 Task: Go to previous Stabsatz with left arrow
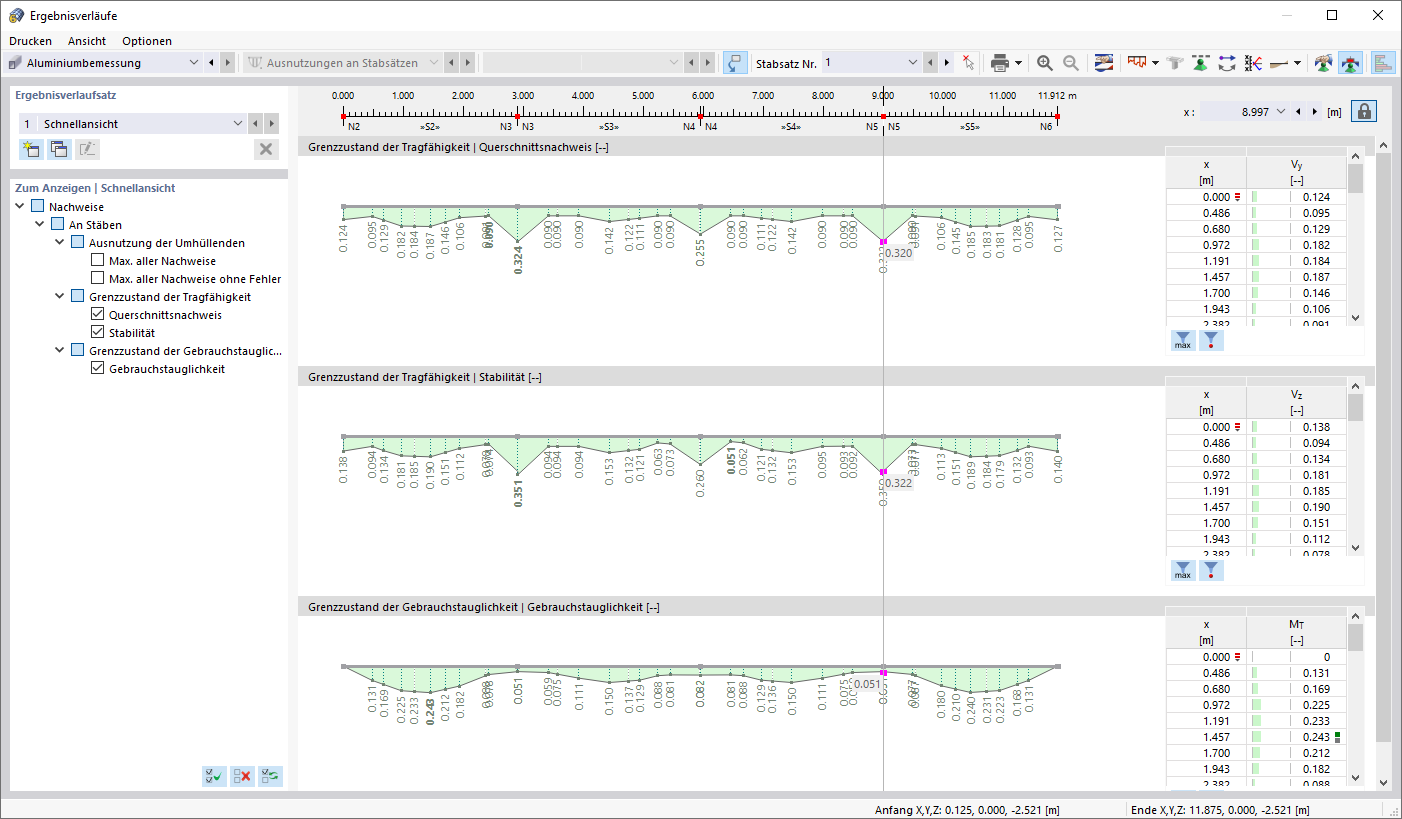[931, 63]
